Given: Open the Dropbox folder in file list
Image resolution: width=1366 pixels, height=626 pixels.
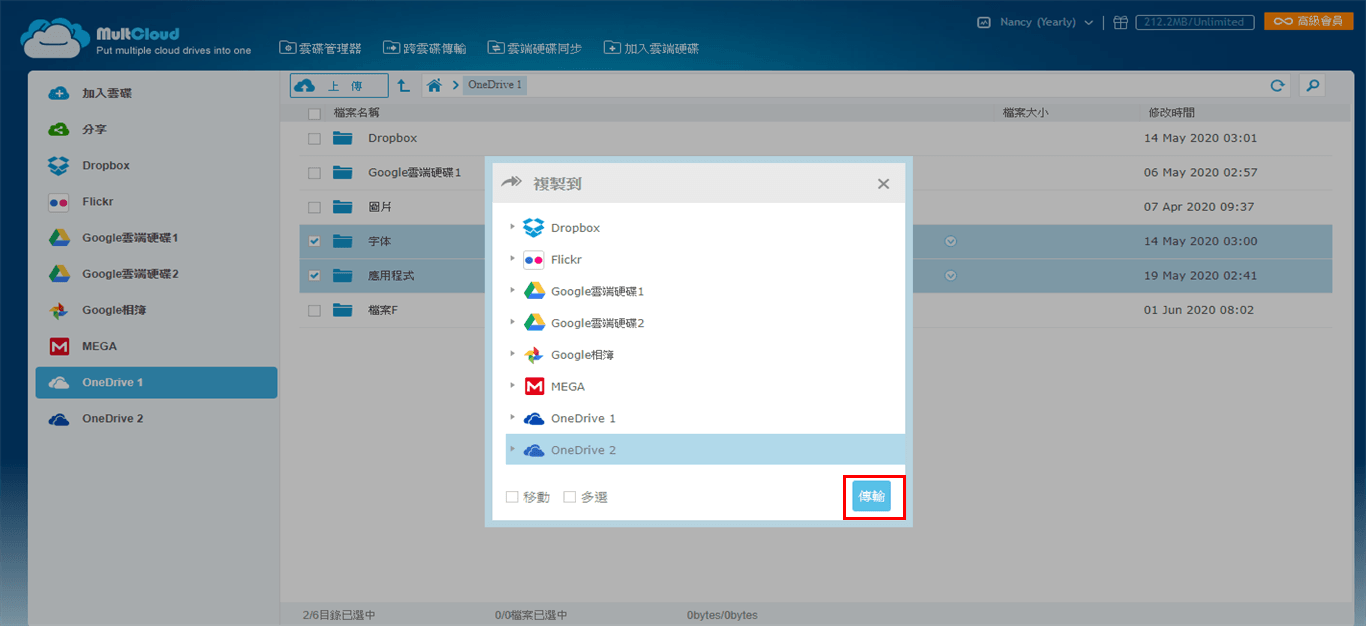Looking at the screenshot, I should pos(392,138).
